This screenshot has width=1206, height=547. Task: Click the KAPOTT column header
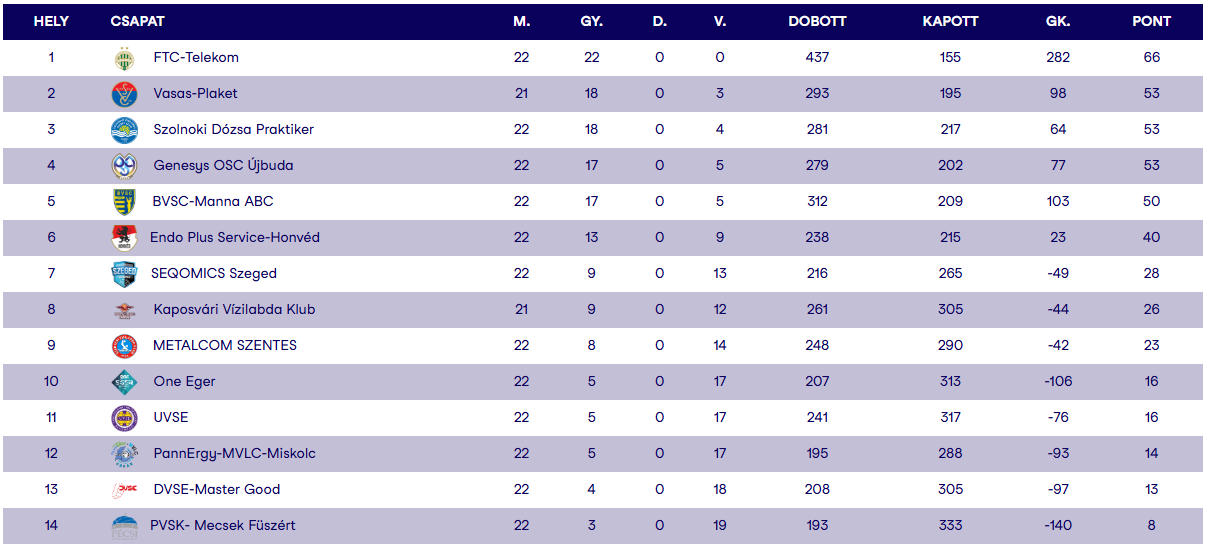950,21
